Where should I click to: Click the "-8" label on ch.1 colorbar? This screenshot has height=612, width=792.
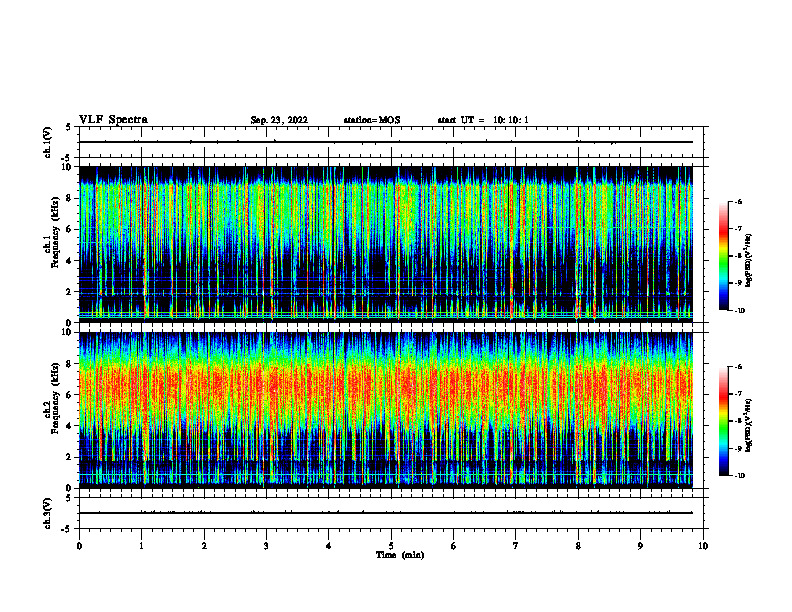(738, 256)
